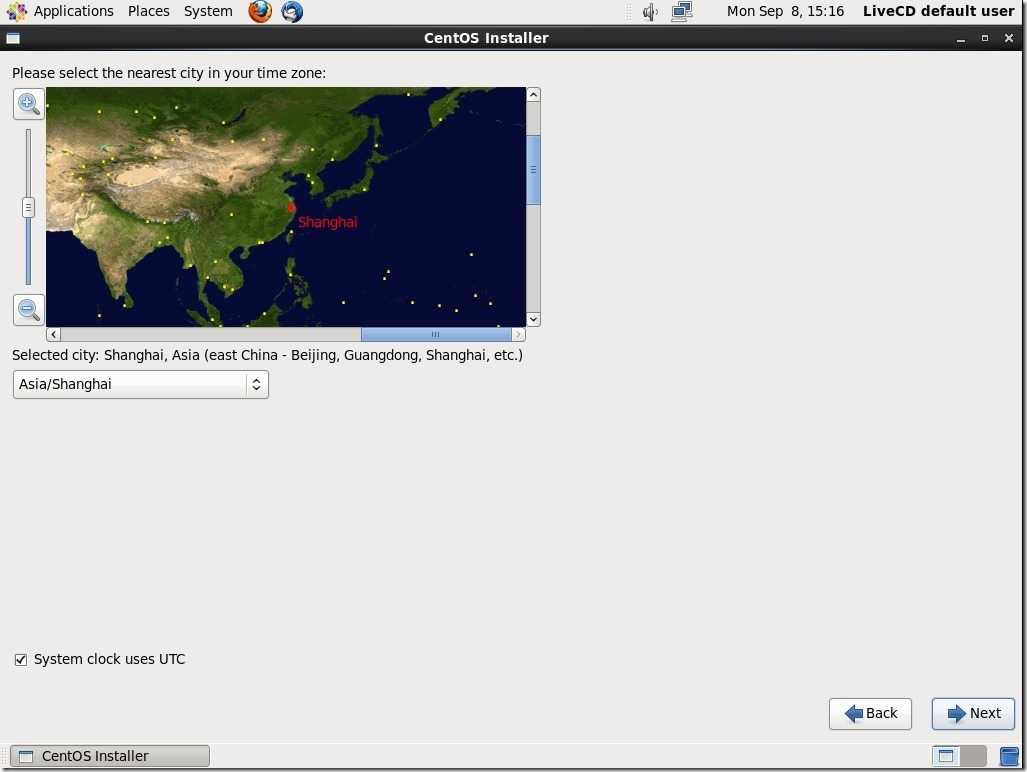The width and height of the screenshot is (1027, 772).
Task: Click the map scroll up arrow
Action: click(x=533, y=95)
